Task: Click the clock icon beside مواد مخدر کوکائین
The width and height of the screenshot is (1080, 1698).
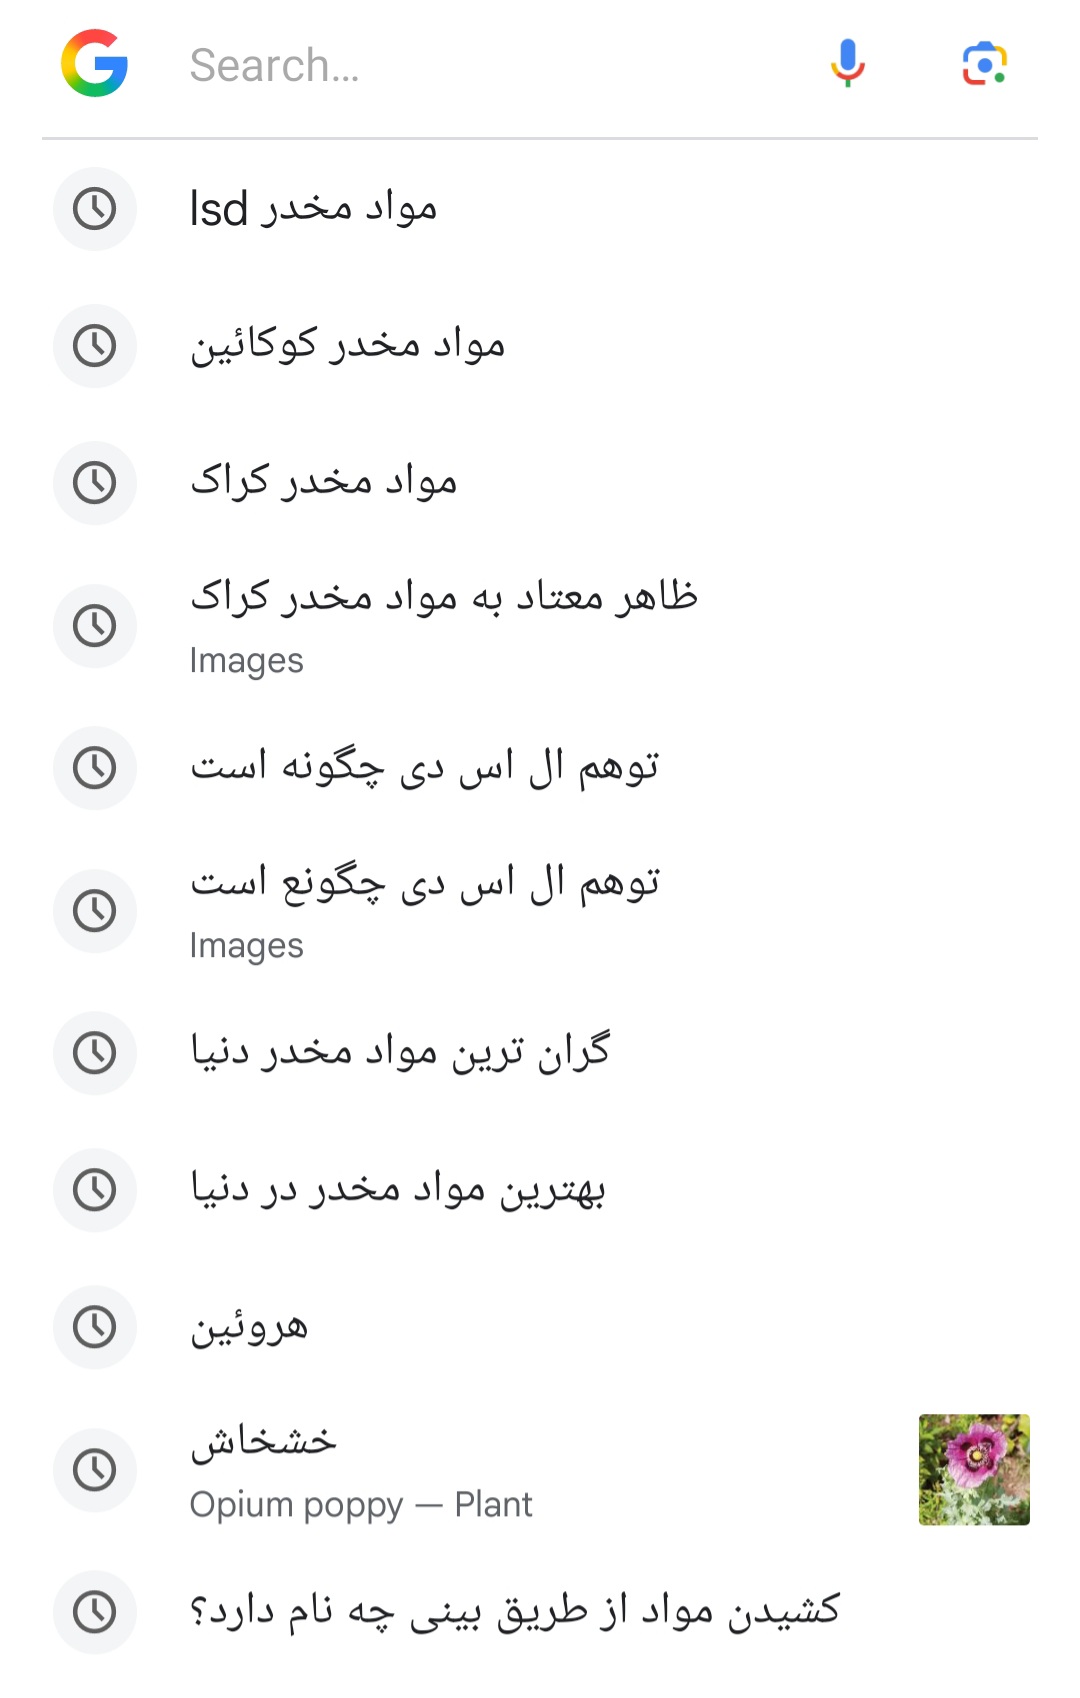Action: [x=95, y=346]
